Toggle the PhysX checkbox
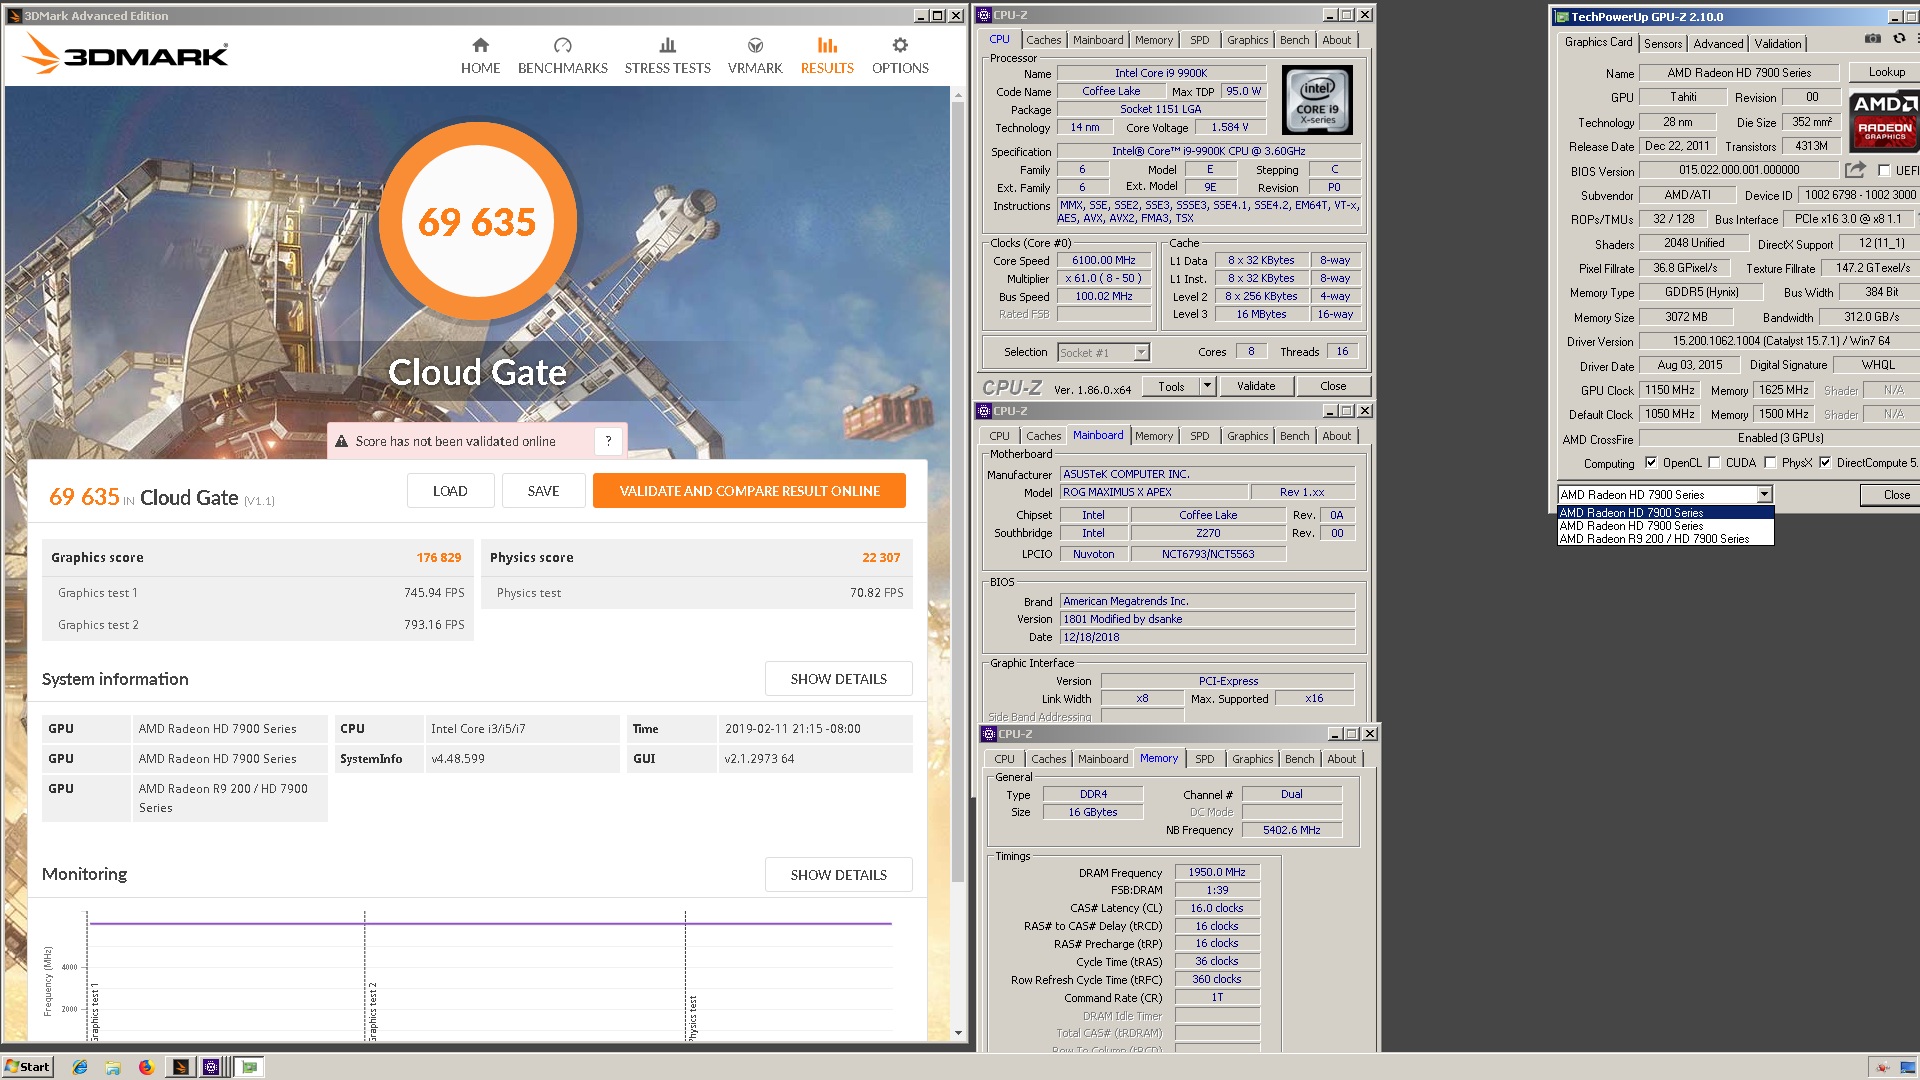1920x1080 pixels. 1770,463
